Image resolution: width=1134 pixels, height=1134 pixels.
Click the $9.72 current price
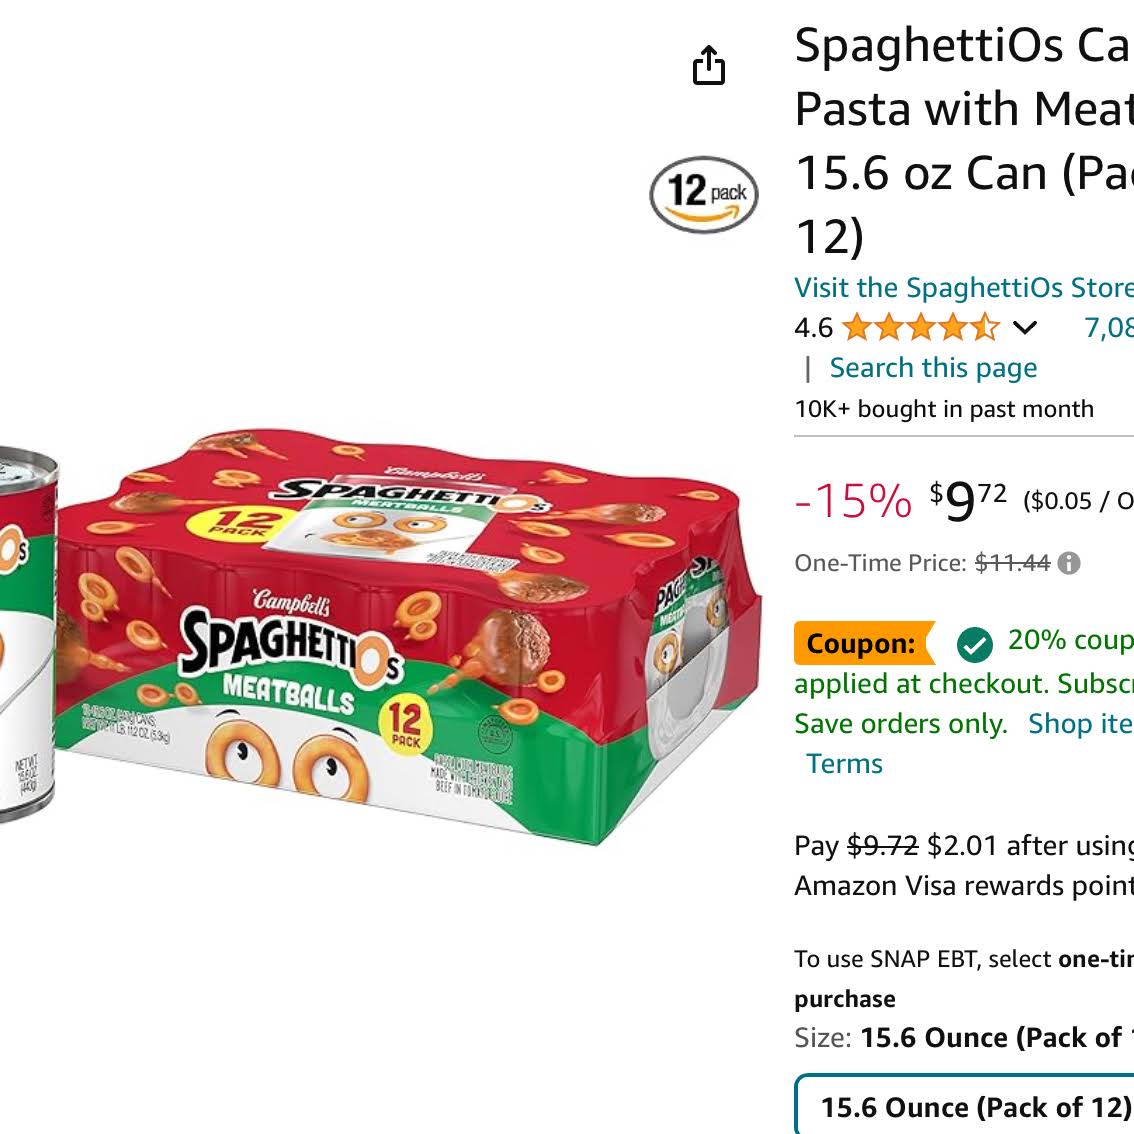(x=968, y=500)
